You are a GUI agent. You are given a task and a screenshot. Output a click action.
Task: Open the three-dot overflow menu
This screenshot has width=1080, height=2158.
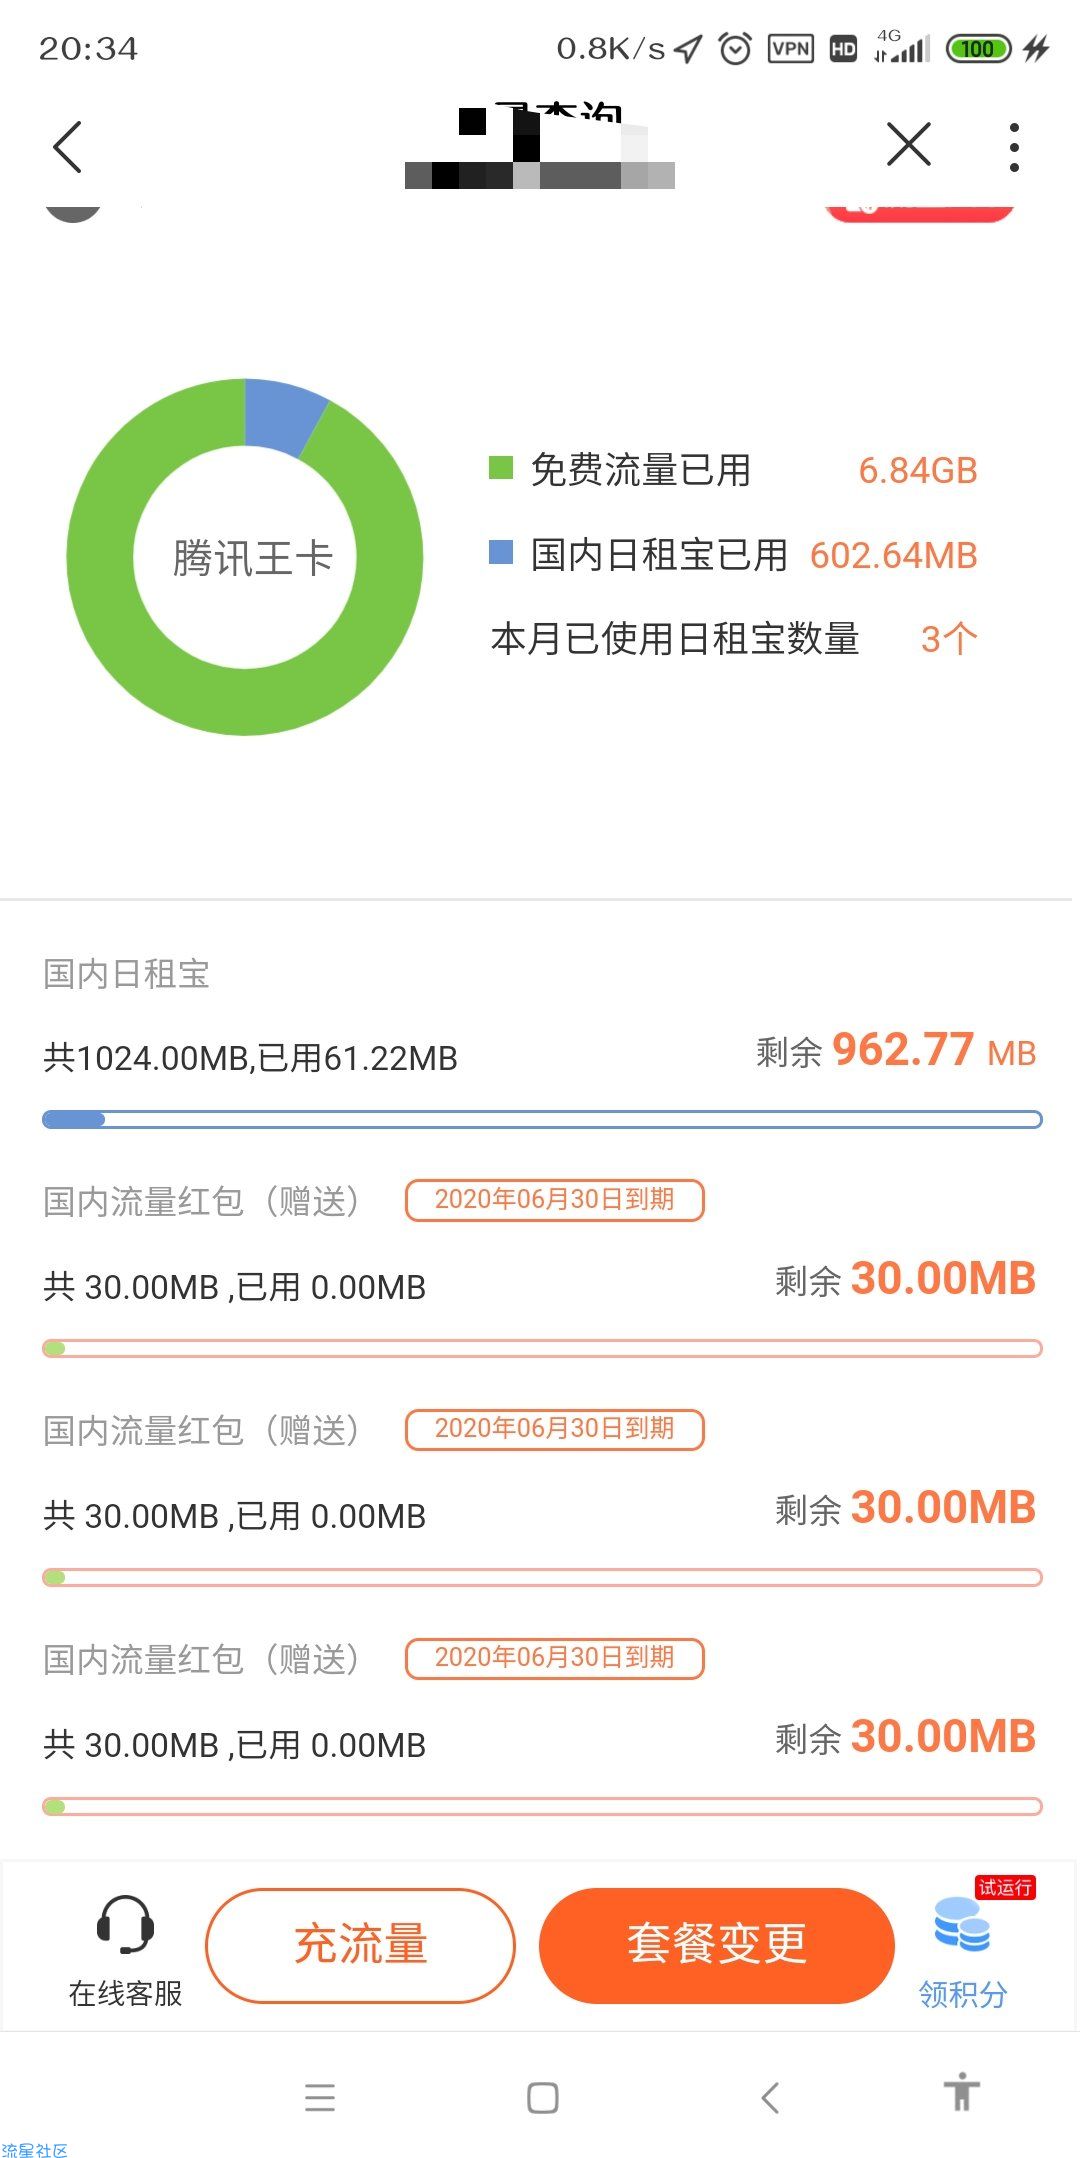point(1014,147)
